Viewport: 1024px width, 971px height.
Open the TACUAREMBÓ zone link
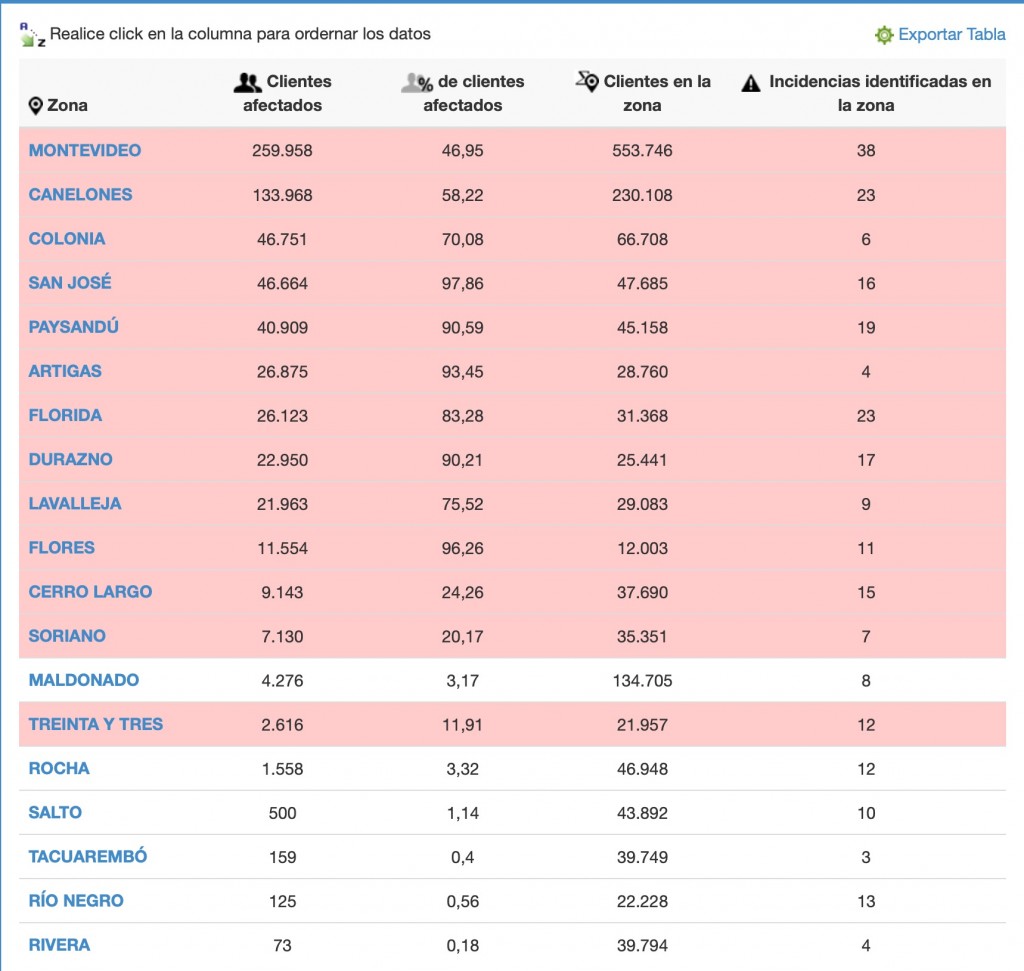point(88,857)
